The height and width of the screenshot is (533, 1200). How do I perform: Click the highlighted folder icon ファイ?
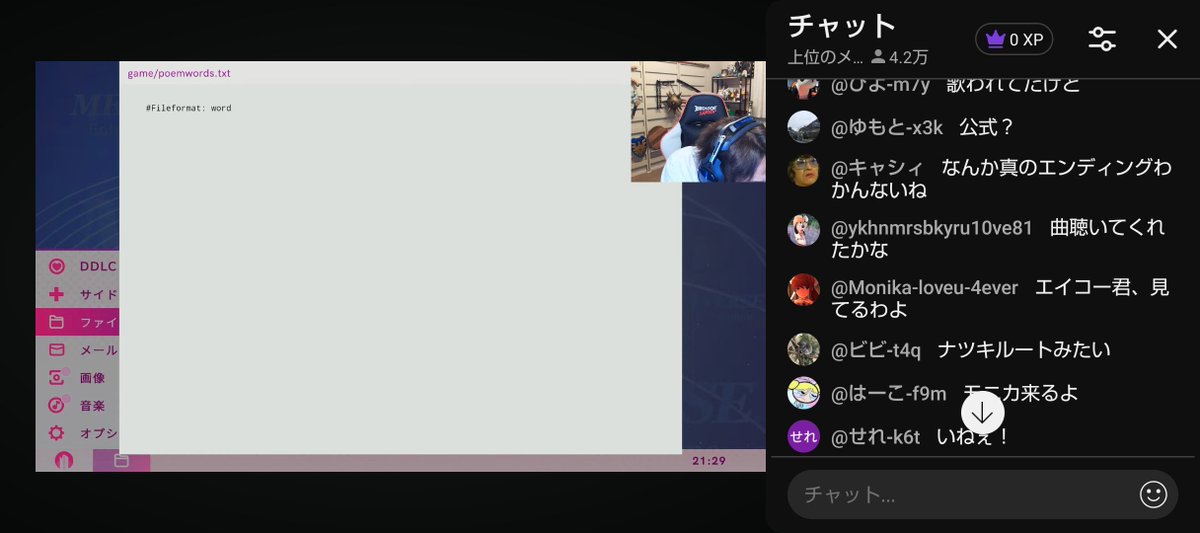pyautogui.click(x=57, y=322)
